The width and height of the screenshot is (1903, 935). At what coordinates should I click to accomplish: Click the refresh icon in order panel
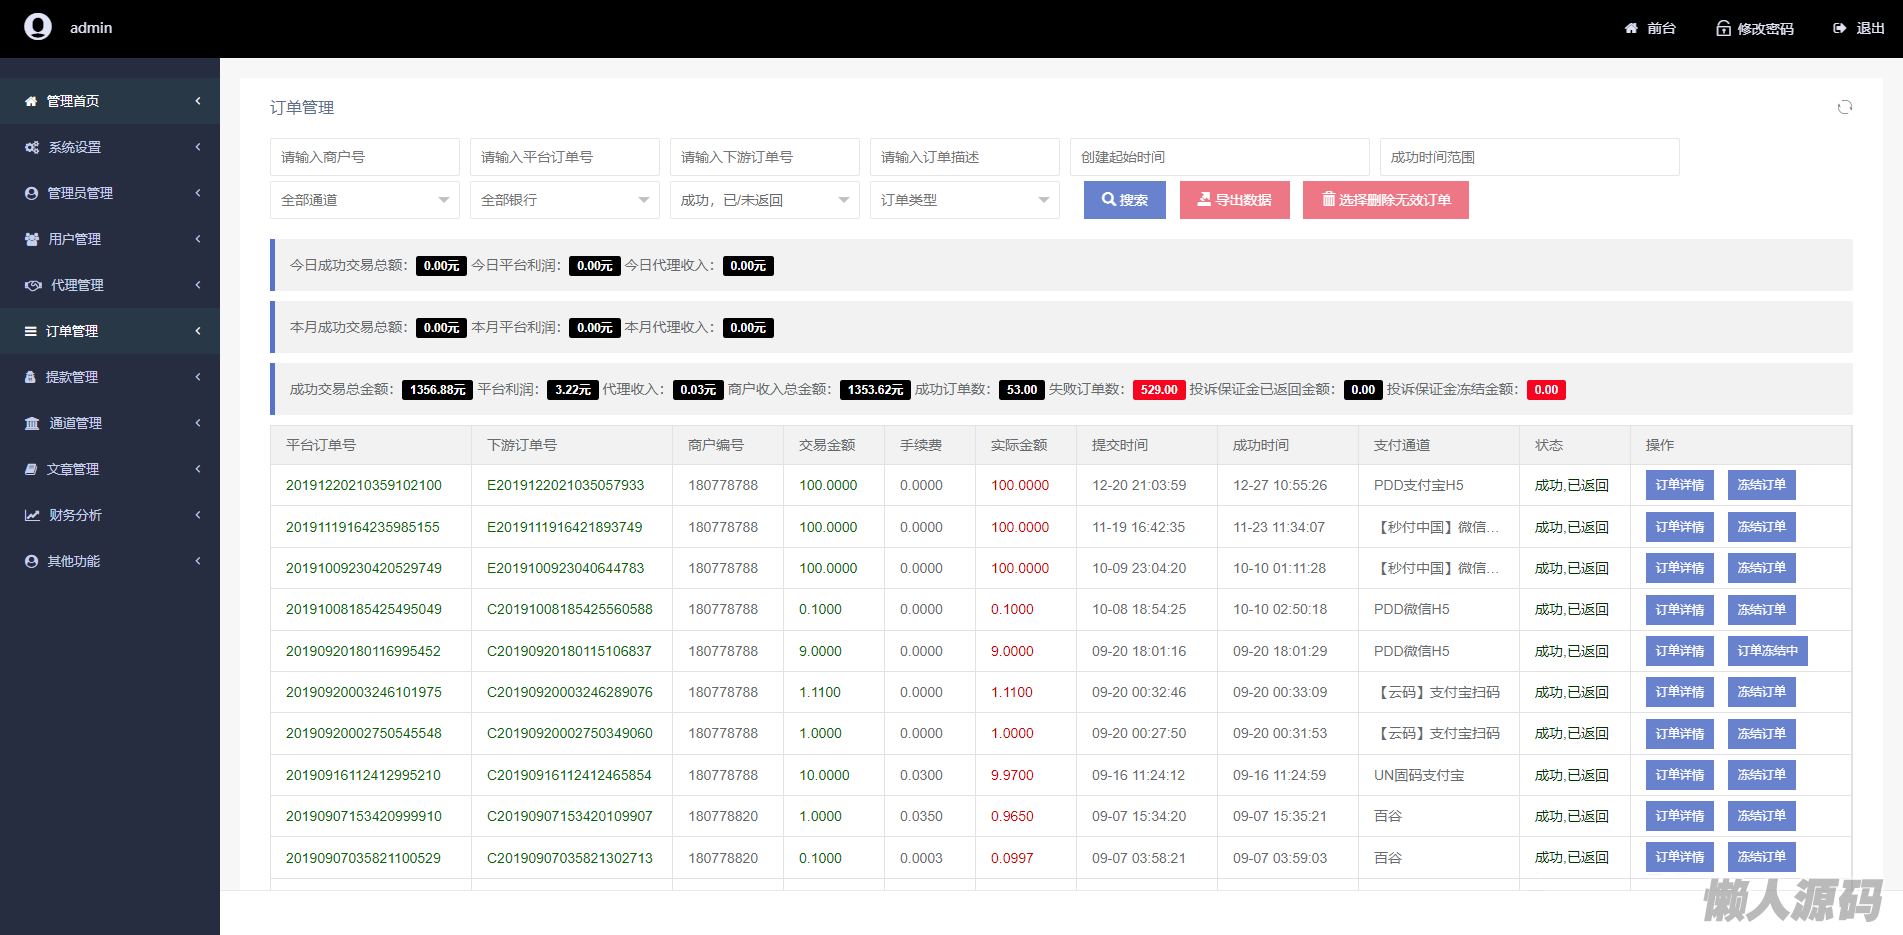pyautogui.click(x=1844, y=107)
